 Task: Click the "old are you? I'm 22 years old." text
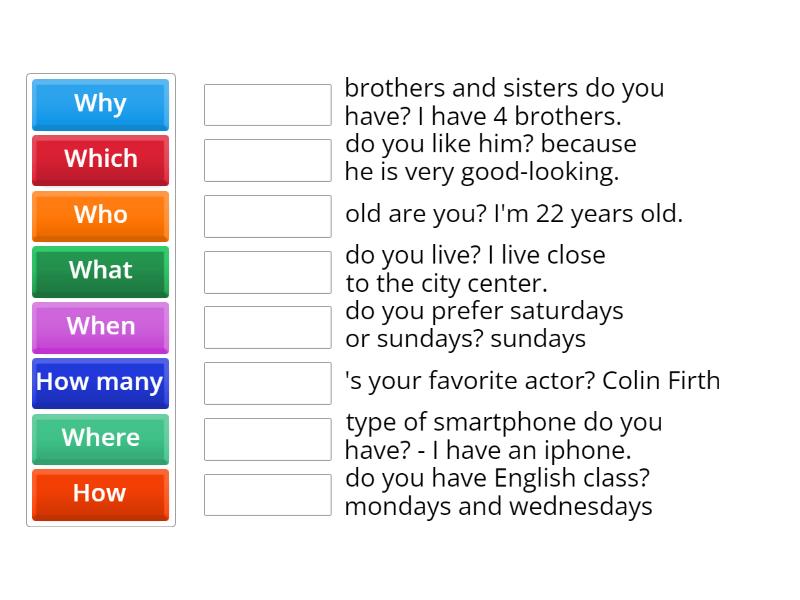pos(513,214)
